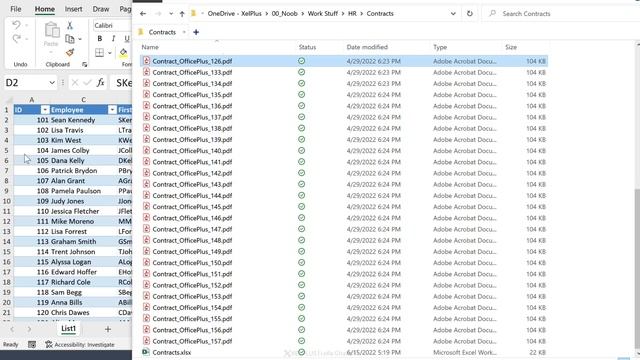The width and height of the screenshot is (640, 360).
Task: Click the Copy icon in Clipboard group
Action: tap(70, 39)
